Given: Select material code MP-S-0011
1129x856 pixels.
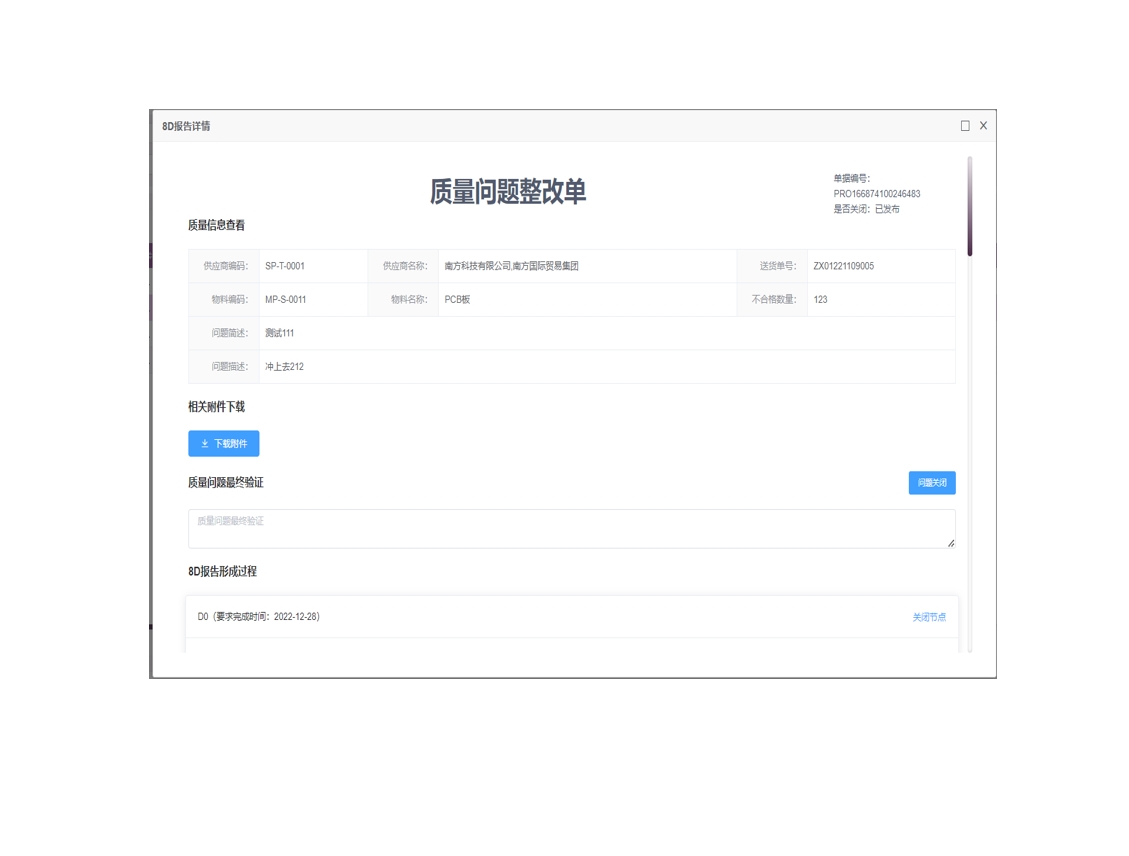Looking at the screenshot, I should pyautogui.click(x=286, y=299).
